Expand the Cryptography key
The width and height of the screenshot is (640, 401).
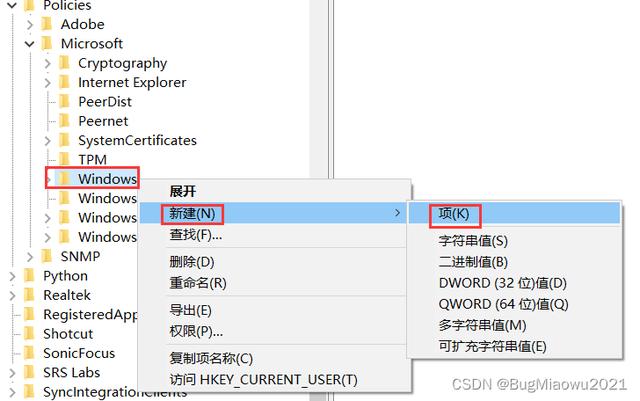(x=48, y=63)
